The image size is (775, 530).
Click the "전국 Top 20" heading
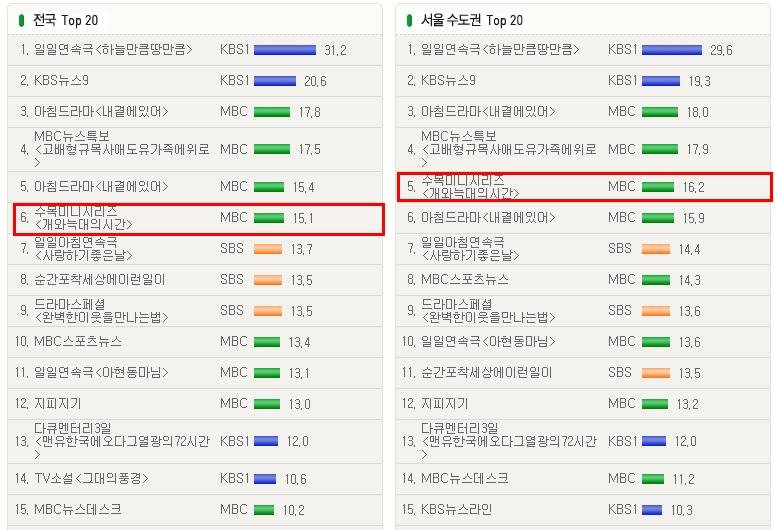point(65,20)
